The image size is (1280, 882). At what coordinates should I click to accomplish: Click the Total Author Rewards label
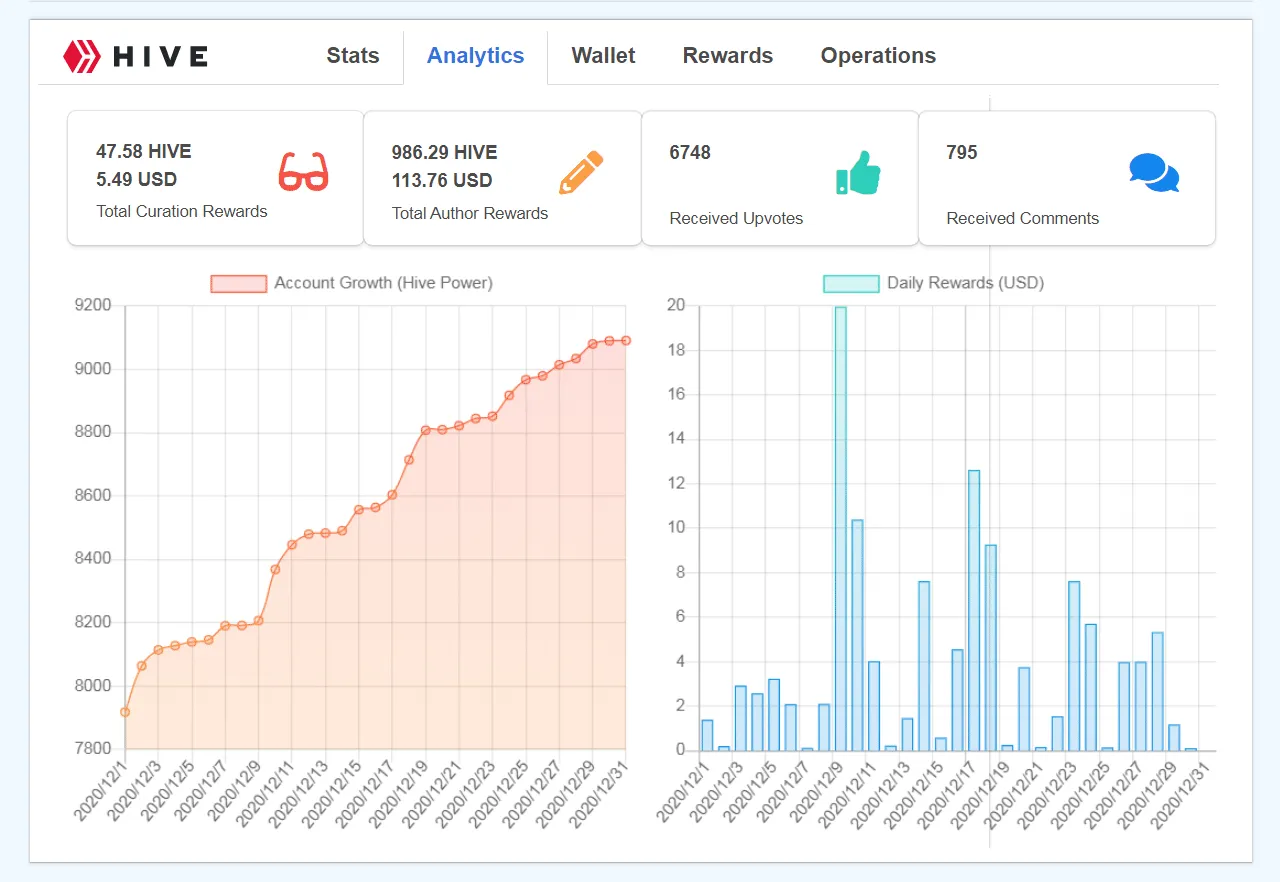[x=470, y=213]
